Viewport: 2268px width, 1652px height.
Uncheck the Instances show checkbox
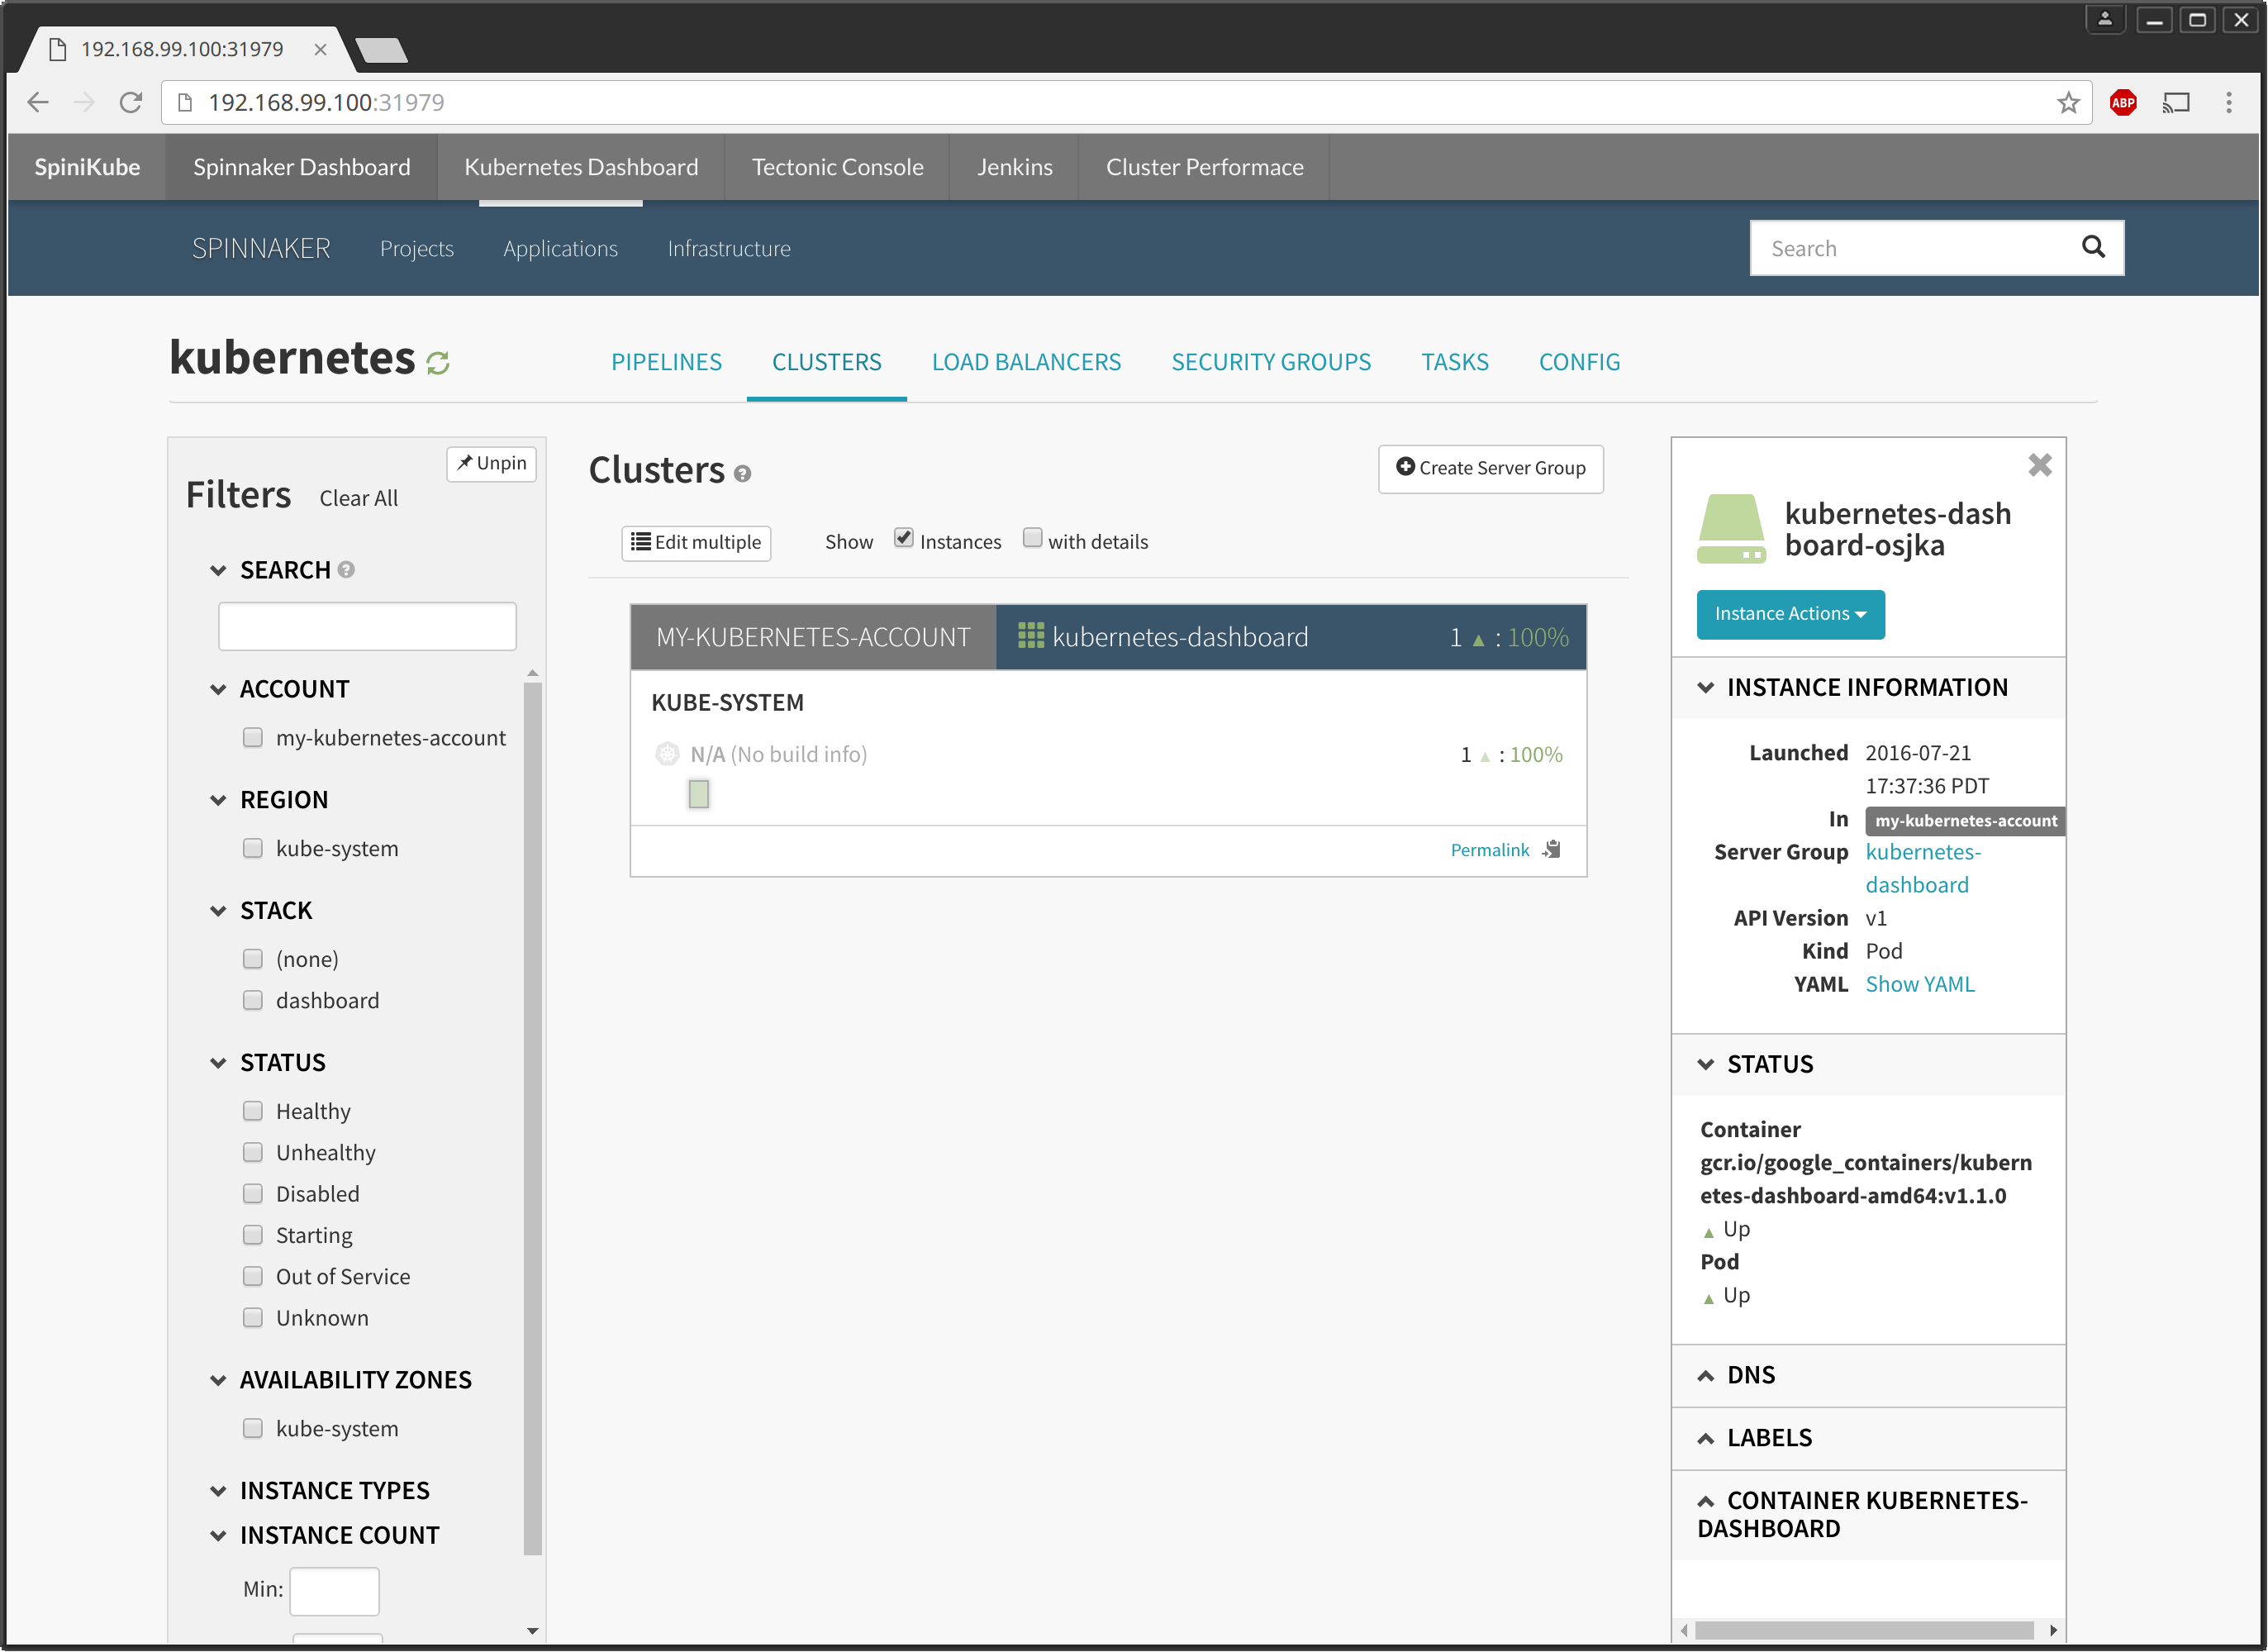click(903, 538)
